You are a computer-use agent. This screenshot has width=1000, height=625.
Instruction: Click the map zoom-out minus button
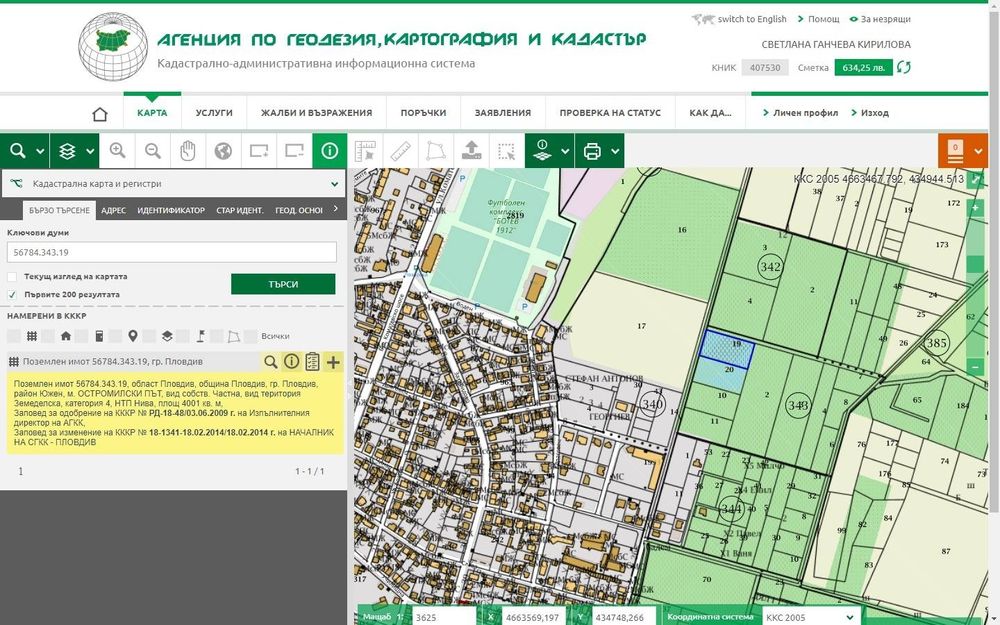click(x=974, y=367)
